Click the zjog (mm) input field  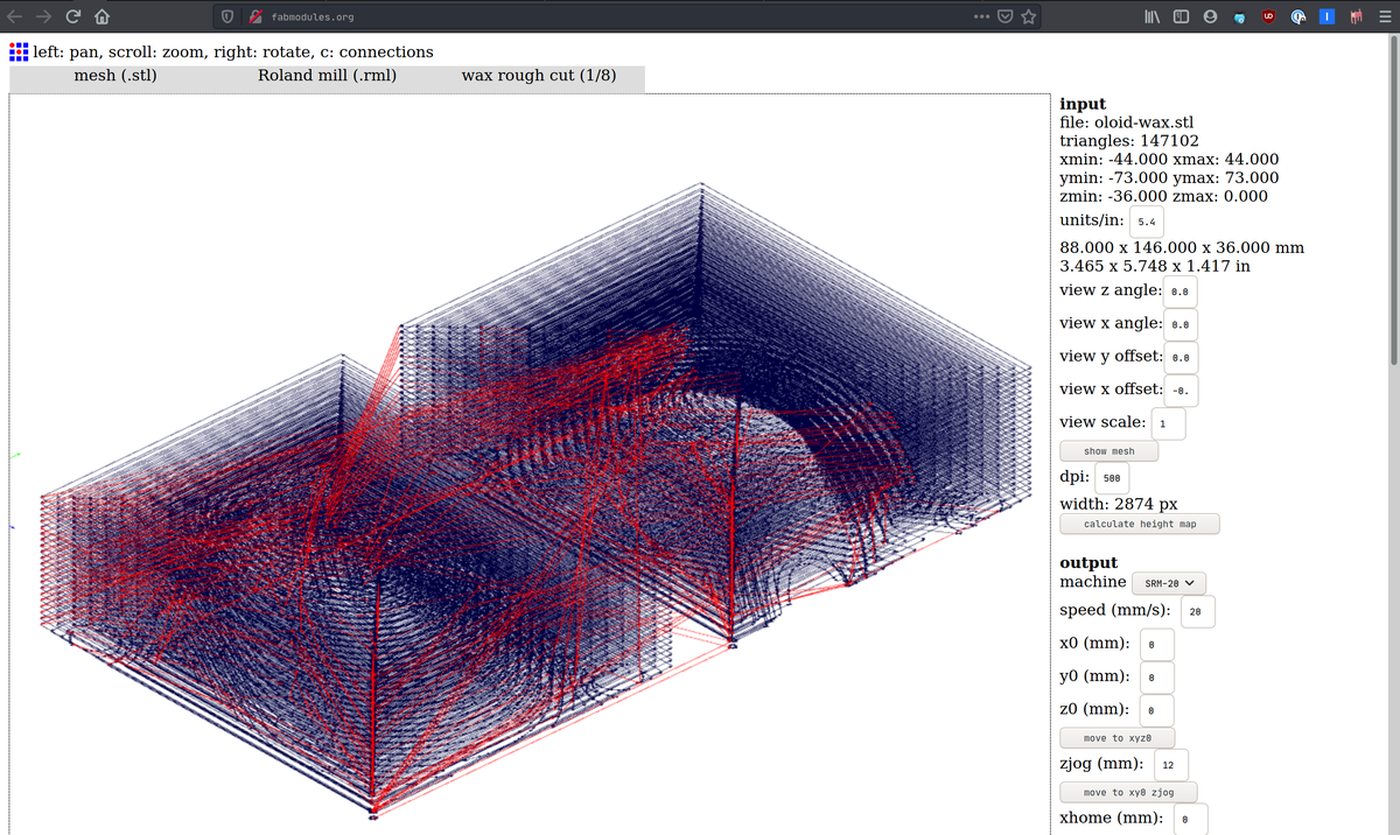[x=1170, y=765]
